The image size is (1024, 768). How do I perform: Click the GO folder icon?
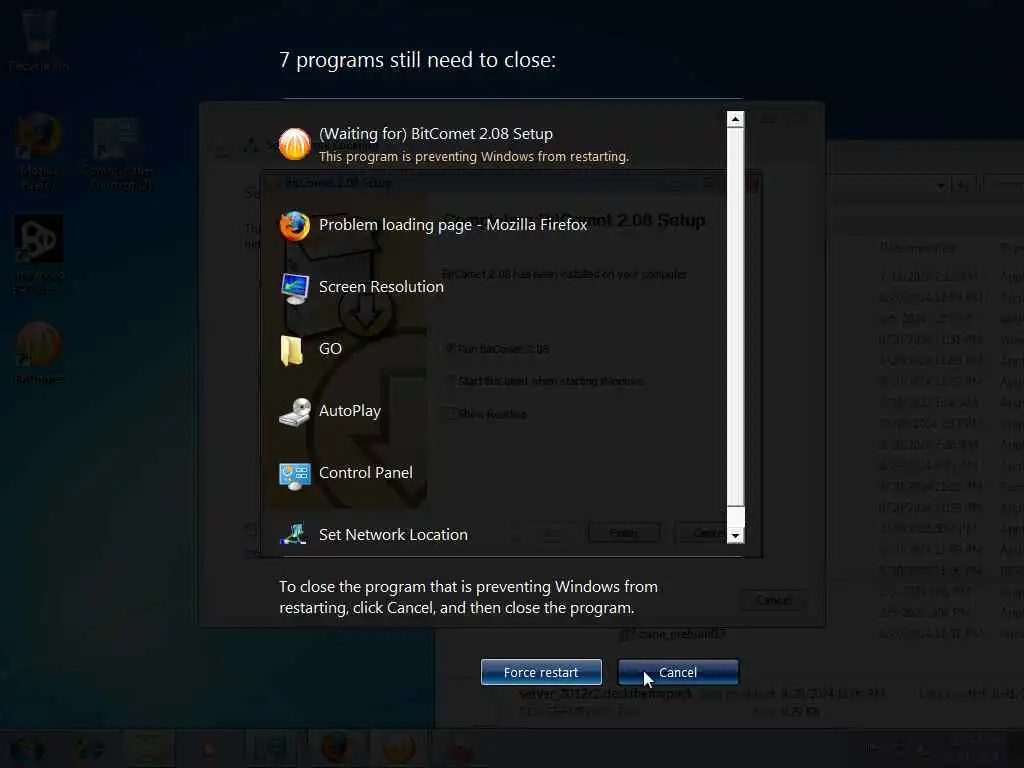pyautogui.click(x=291, y=350)
